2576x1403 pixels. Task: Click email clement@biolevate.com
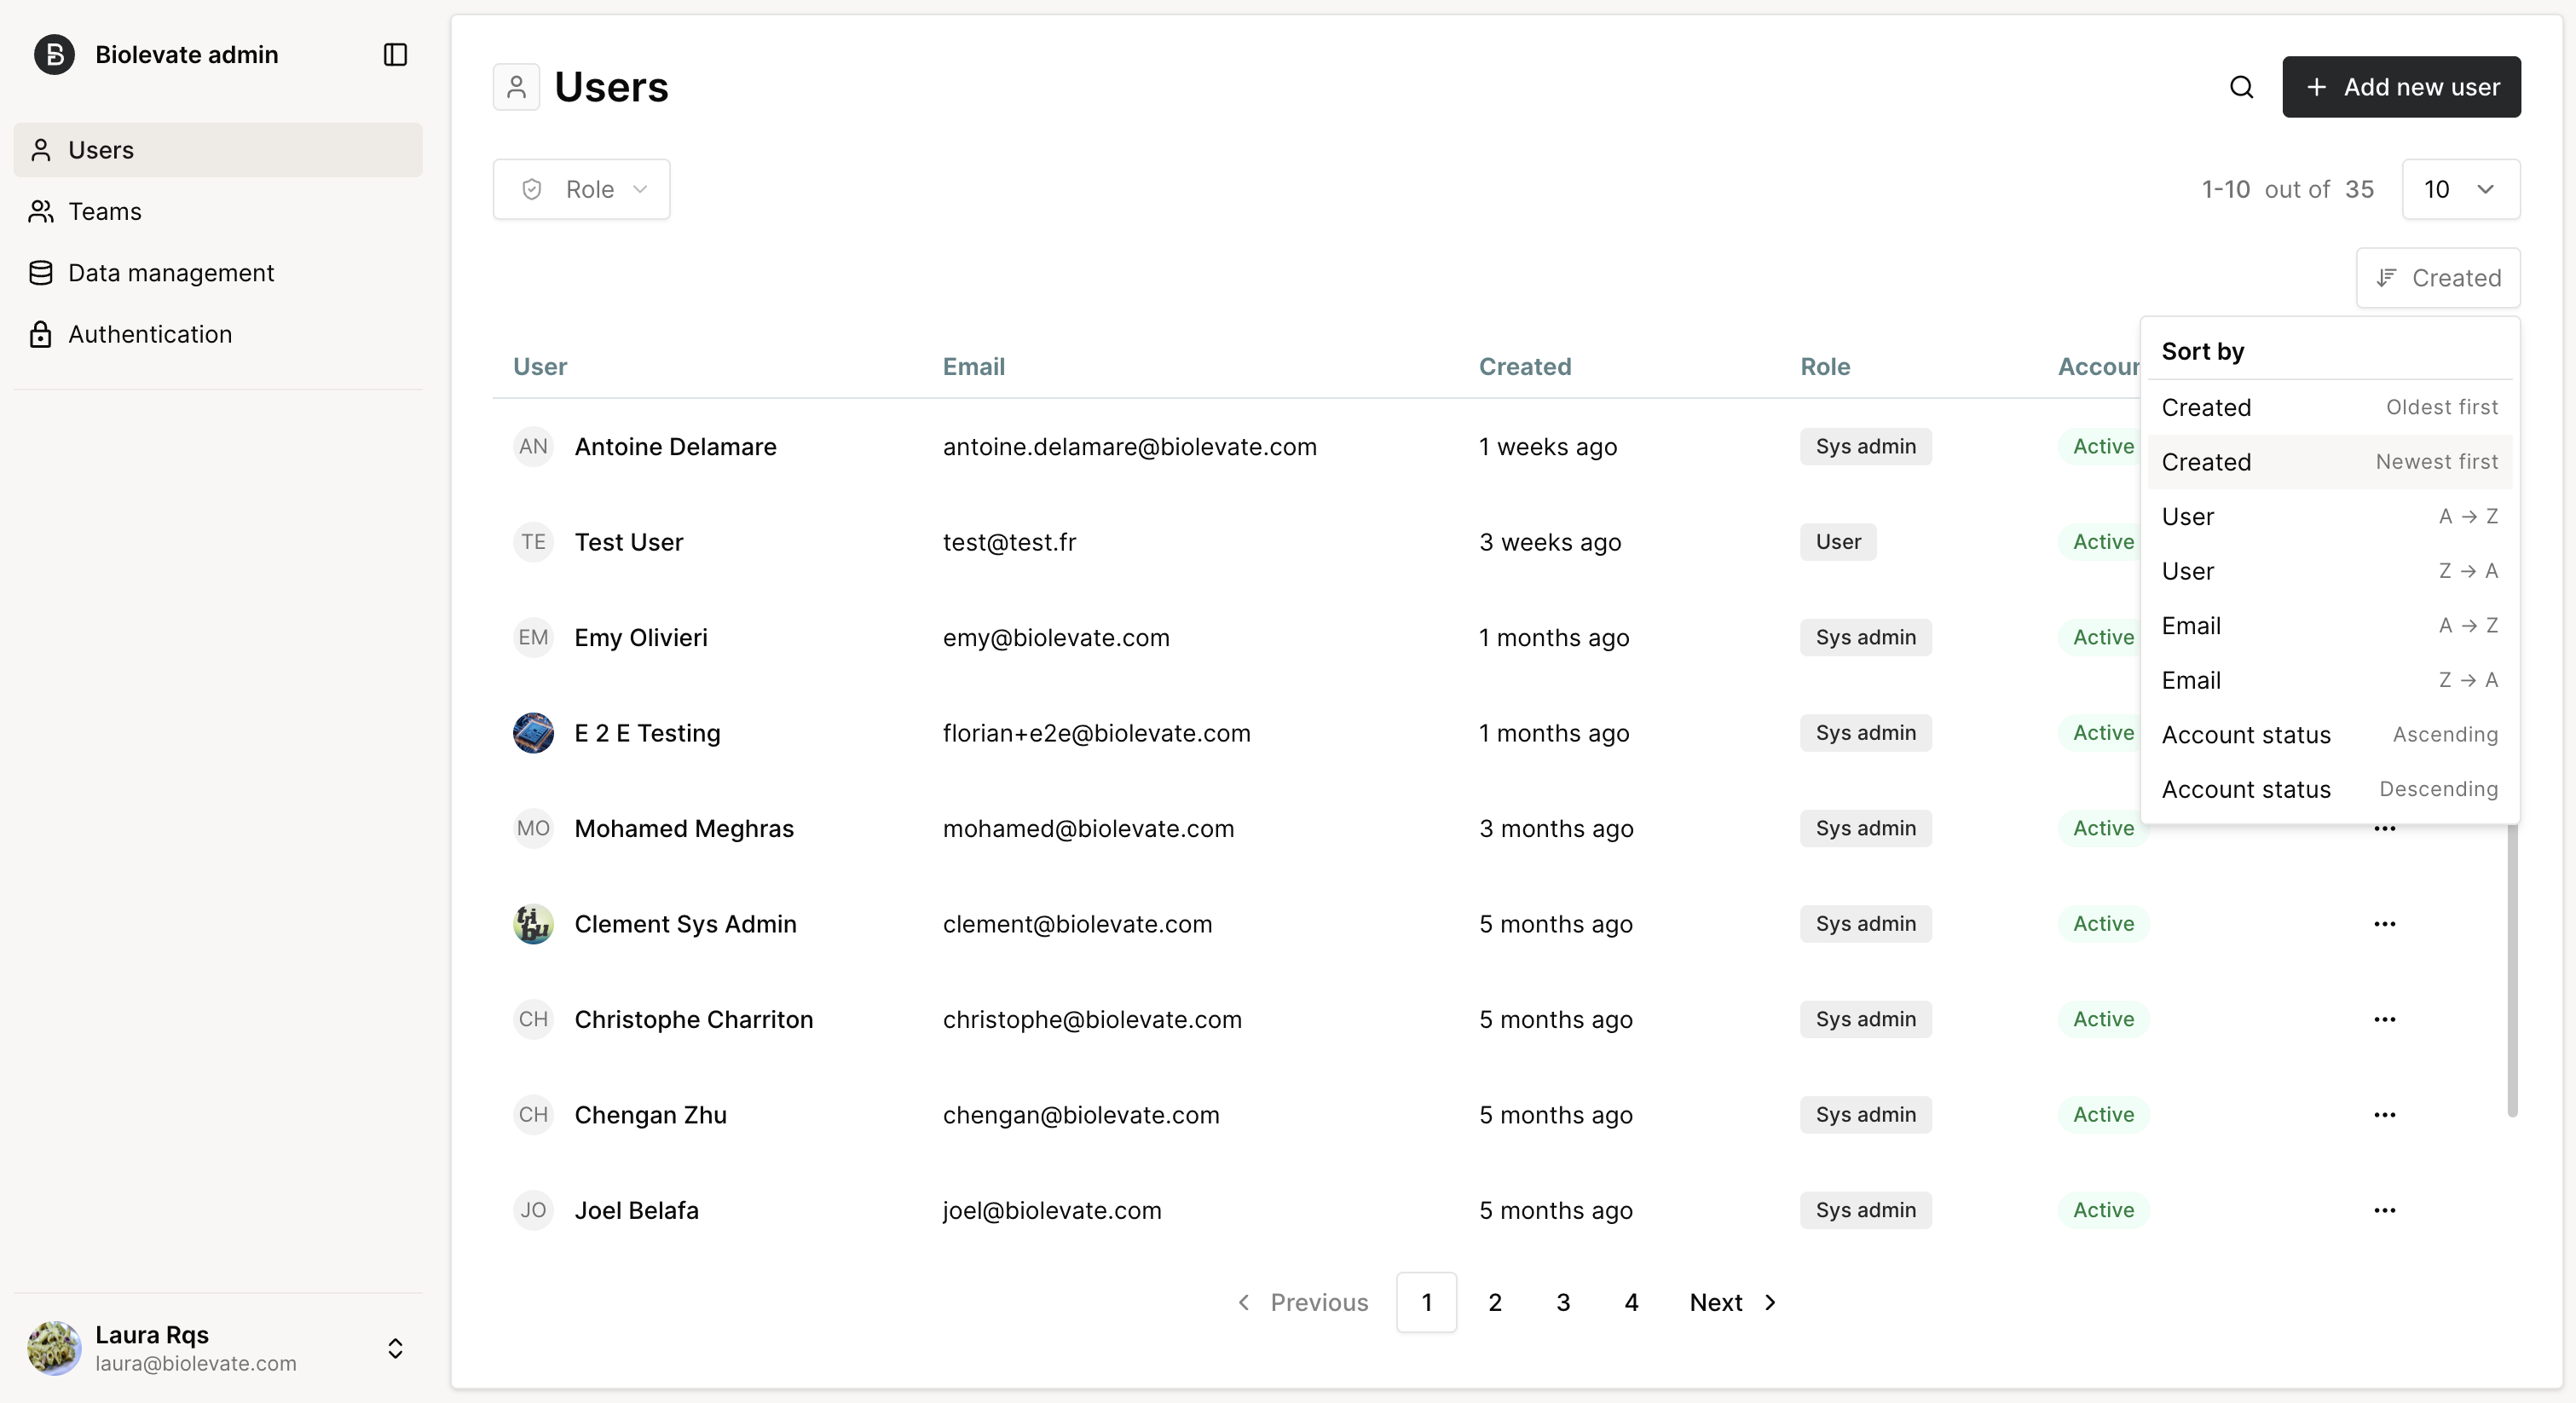[1077, 924]
